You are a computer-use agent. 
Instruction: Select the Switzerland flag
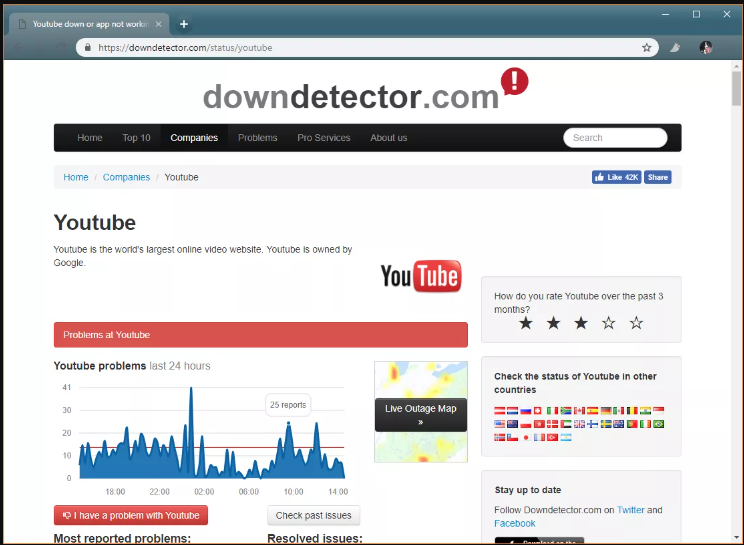tap(538, 411)
